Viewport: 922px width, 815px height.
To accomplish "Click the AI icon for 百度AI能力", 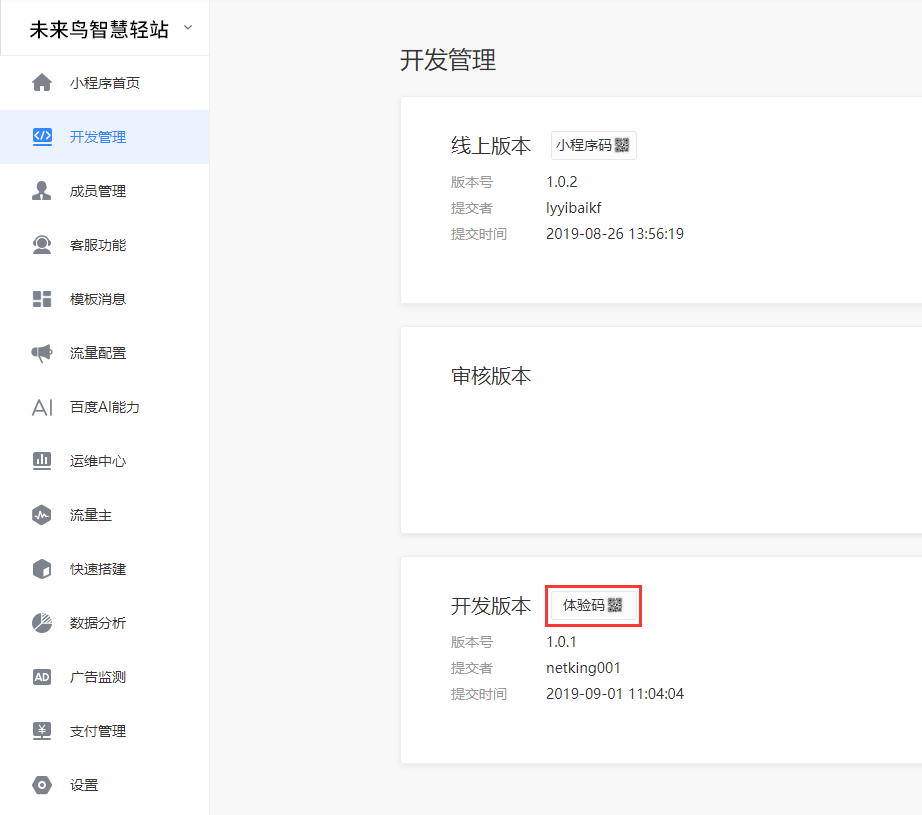I will click(42, 407).
